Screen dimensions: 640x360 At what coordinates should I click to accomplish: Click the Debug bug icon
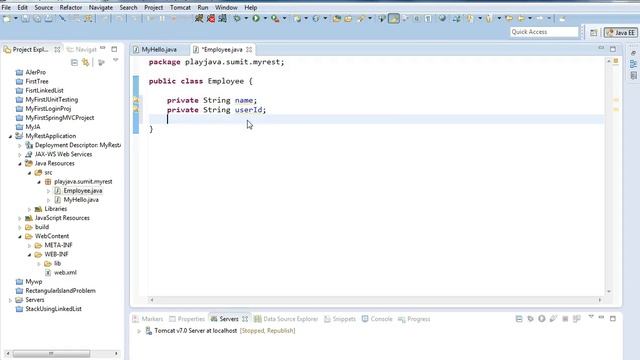[237, 18]
